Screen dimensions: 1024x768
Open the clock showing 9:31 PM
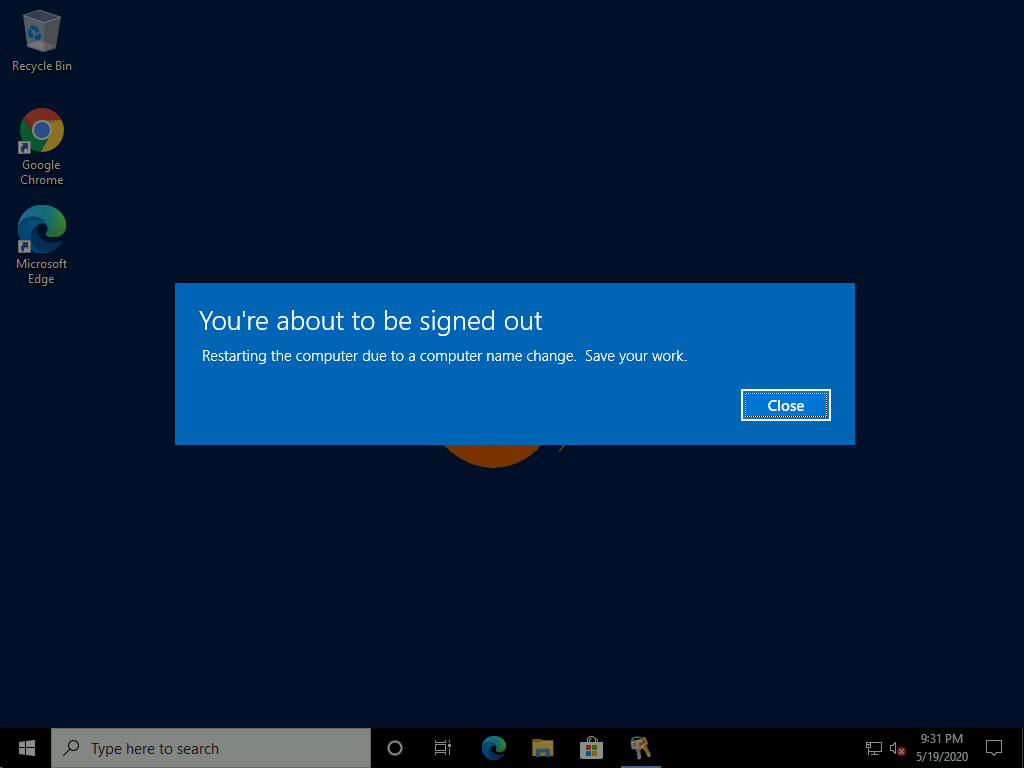(941, 748)
